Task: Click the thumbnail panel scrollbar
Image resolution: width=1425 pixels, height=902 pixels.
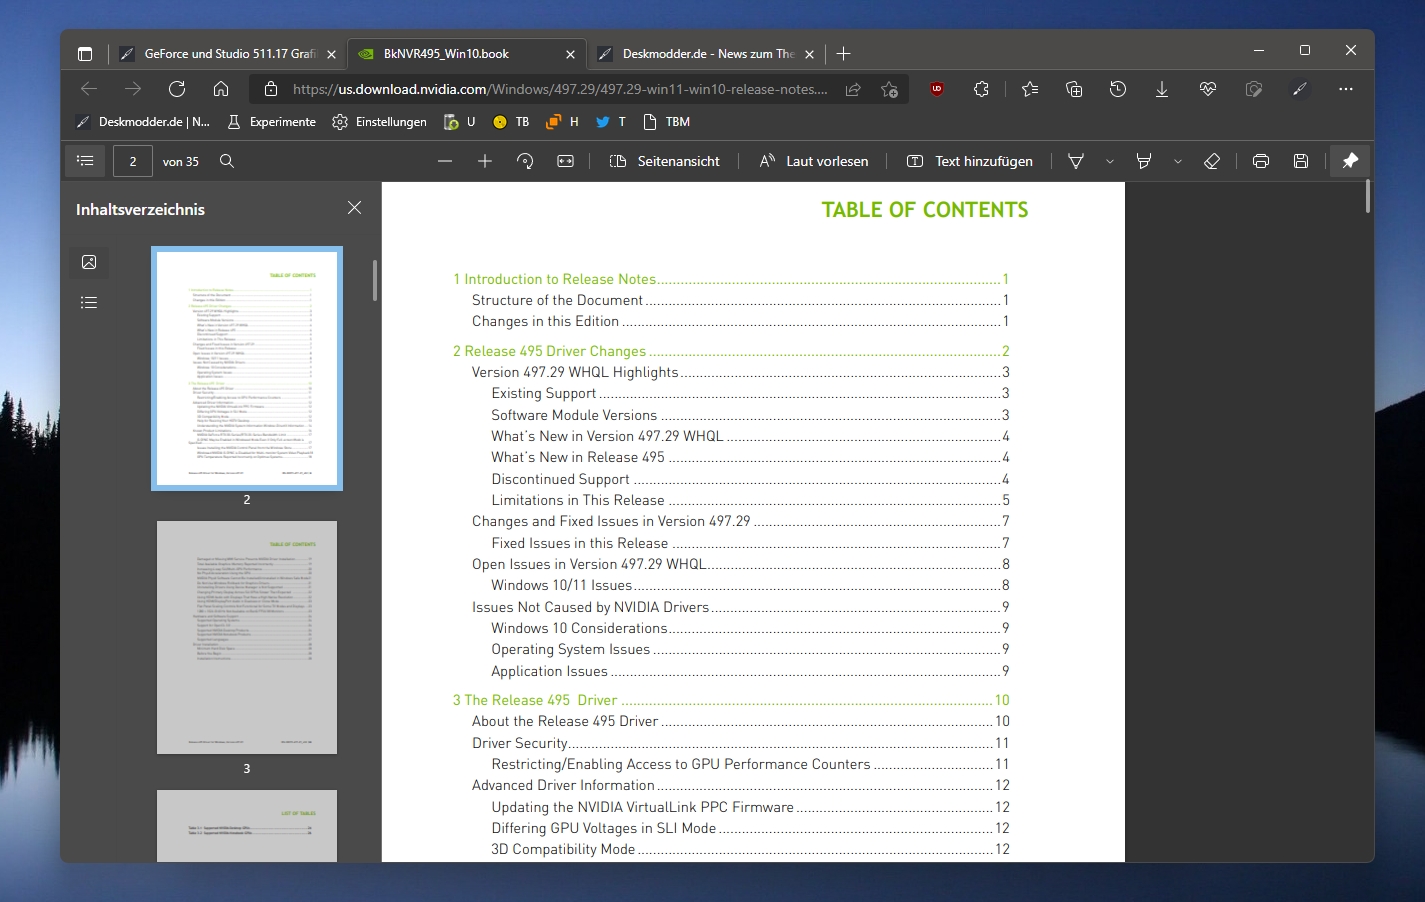Action: 375,280
